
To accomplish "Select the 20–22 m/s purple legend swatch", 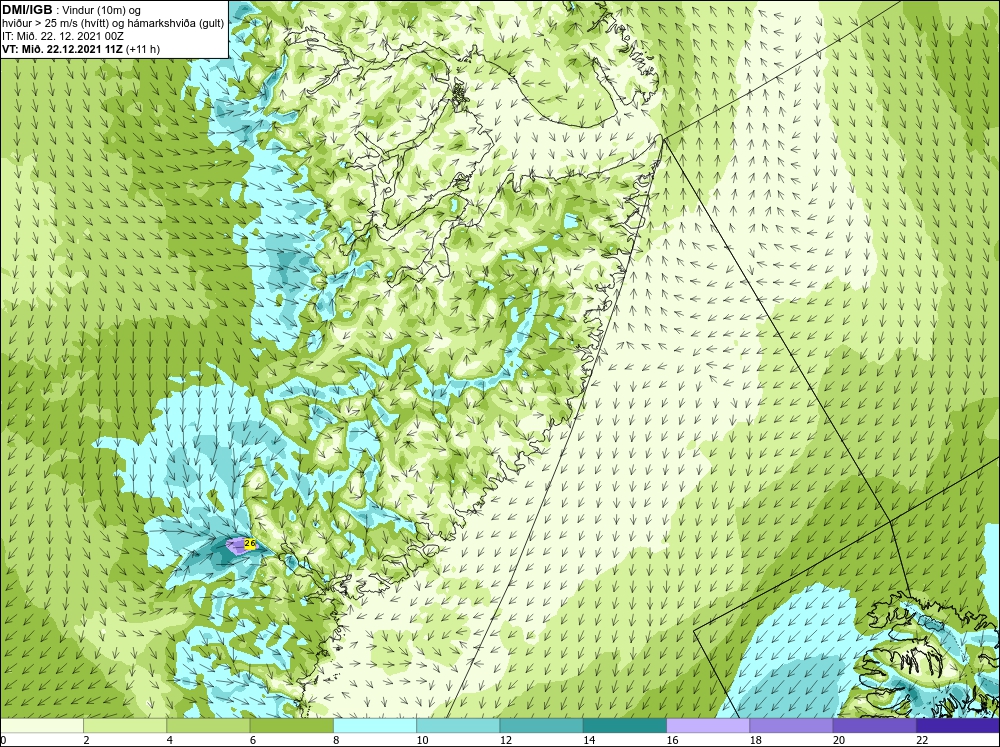I will [x=874, y=726].
